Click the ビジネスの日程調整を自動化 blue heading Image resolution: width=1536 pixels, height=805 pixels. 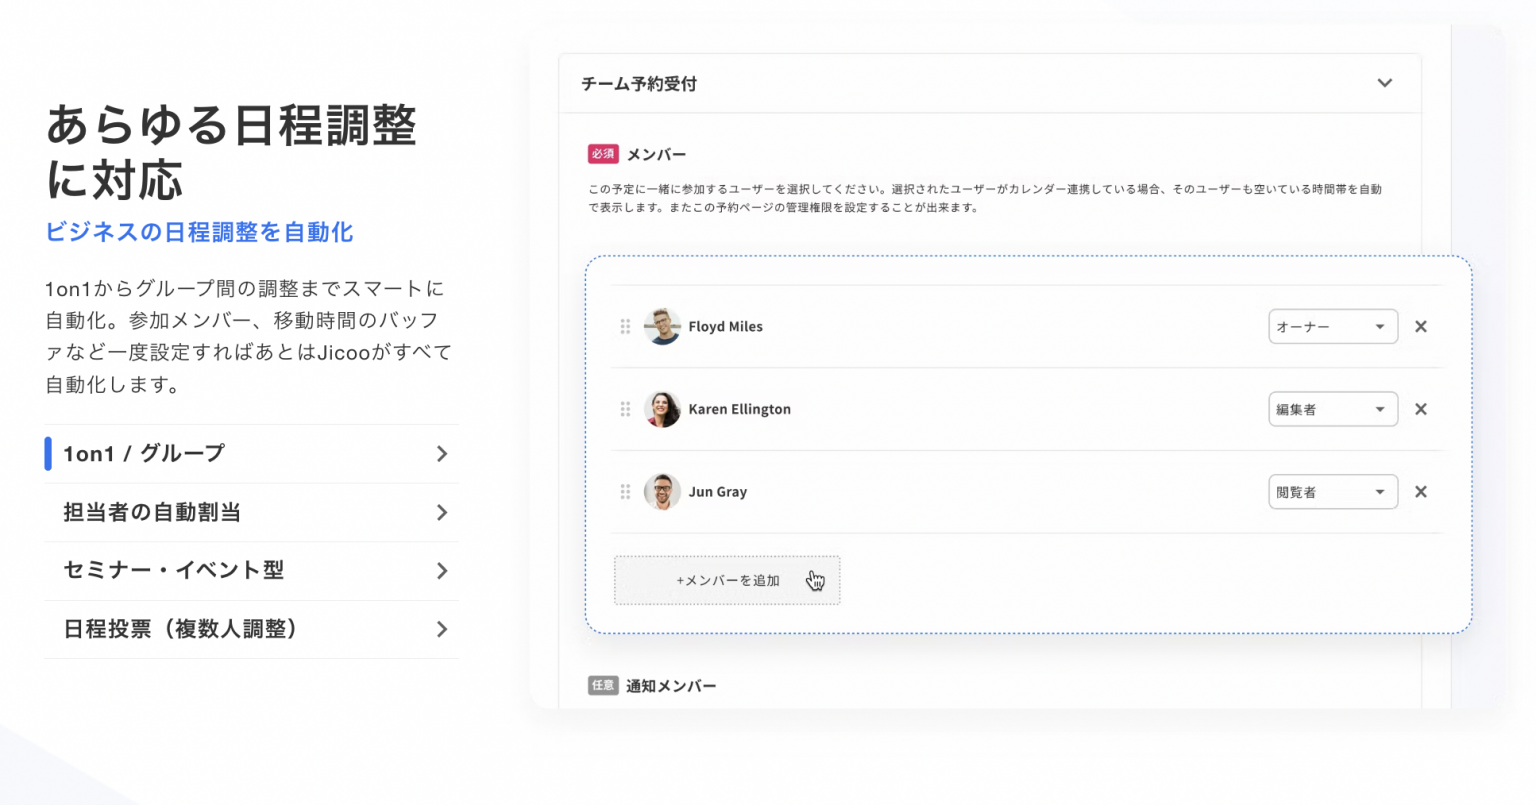click(199, 232)
